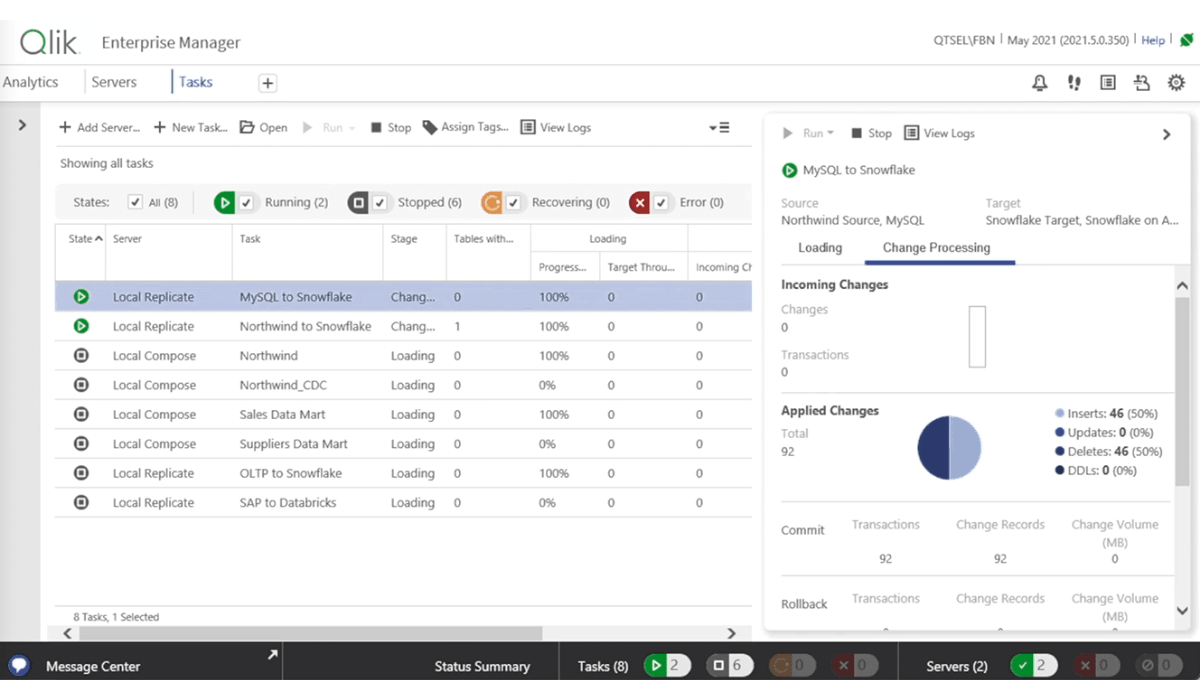Click servers OK badge in status bar

1034,666
